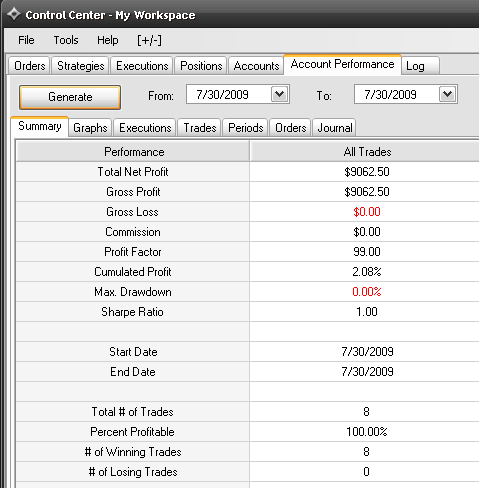The image size is (479, 488).
Task: Select the Total Net Profit value cell
Action: coord(367,172)
